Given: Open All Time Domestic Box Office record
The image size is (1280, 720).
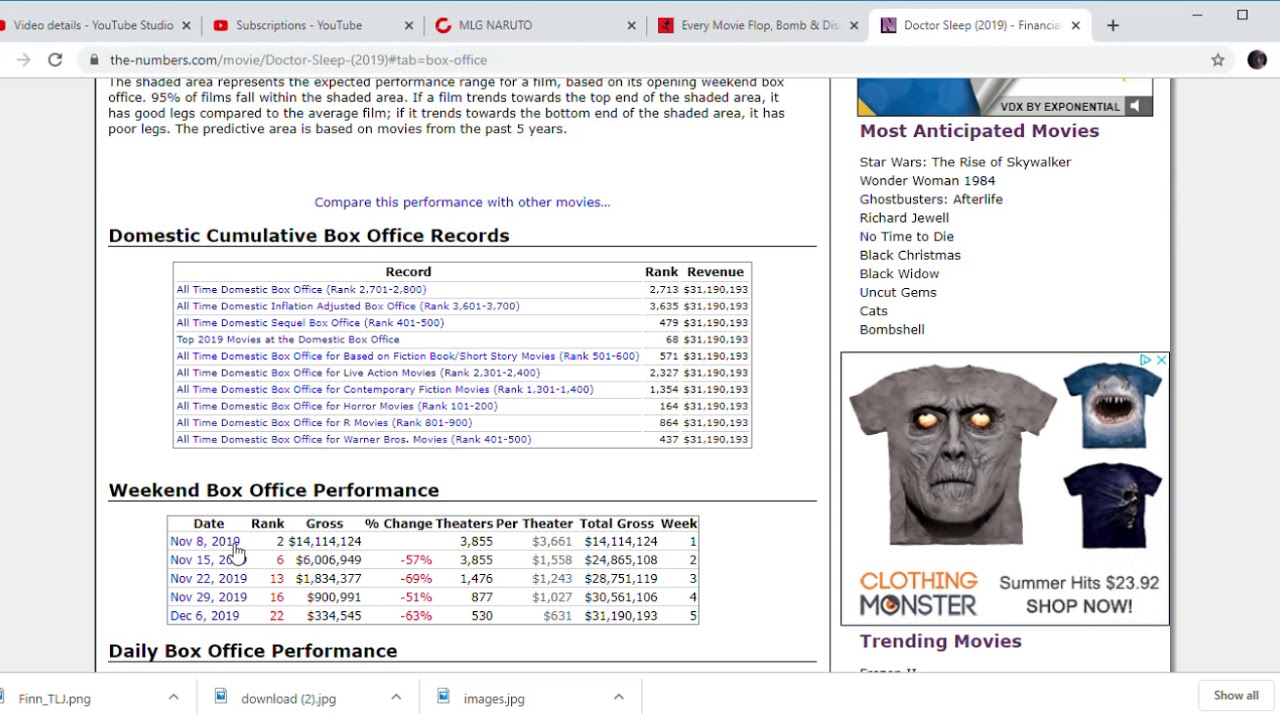Looking at the screenshot, I should point(301,289).
